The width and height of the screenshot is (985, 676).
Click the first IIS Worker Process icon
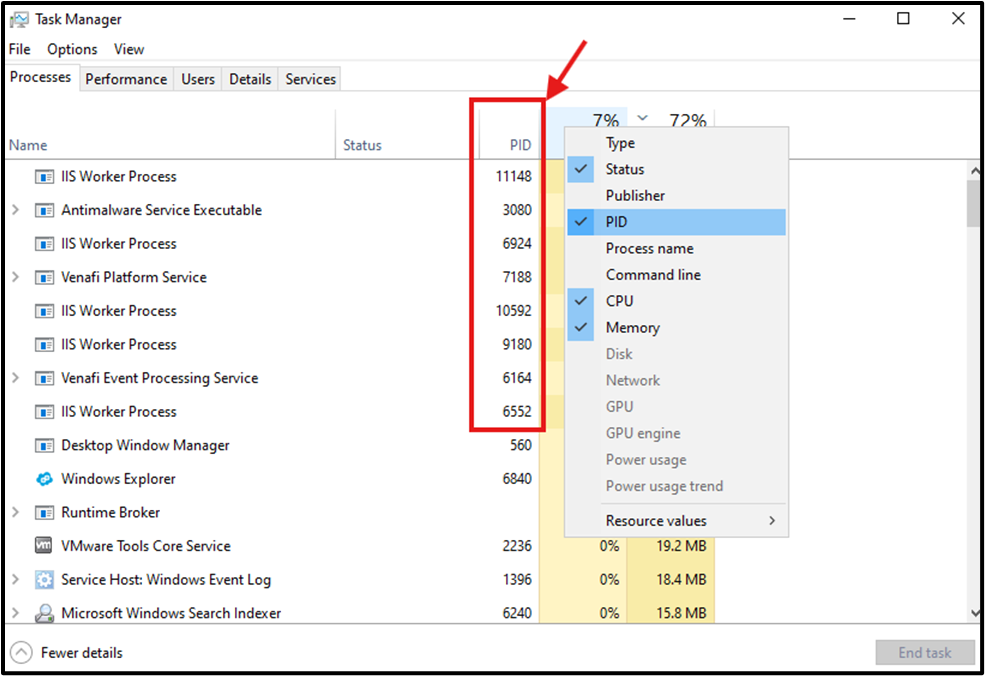(44, 176)
